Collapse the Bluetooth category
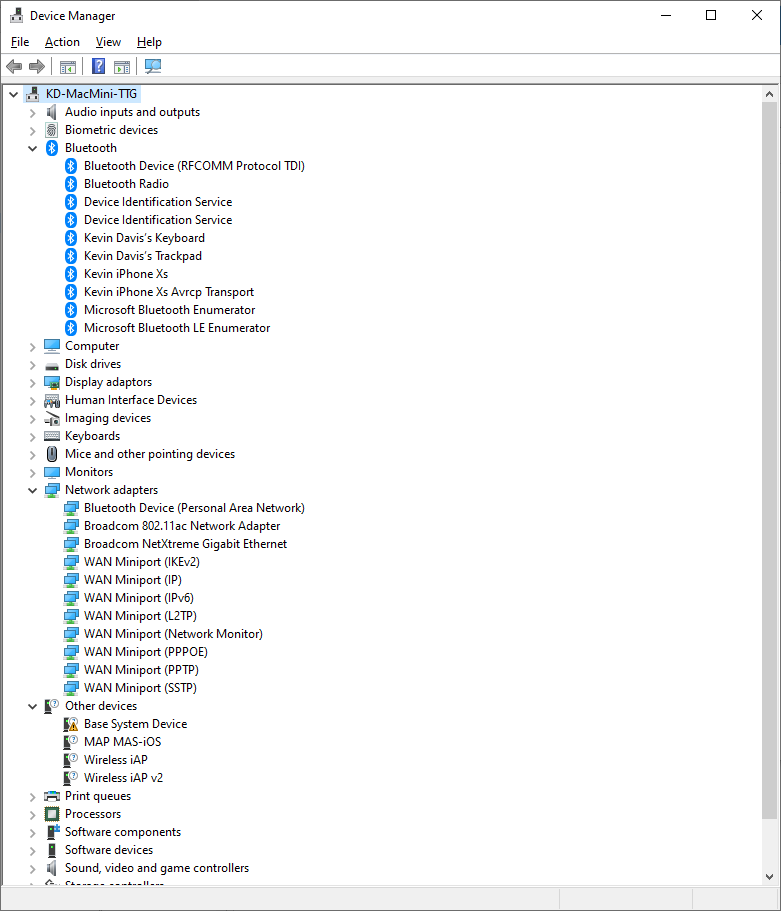The height and width of the screenshot is (911, 781). [33, 148]
